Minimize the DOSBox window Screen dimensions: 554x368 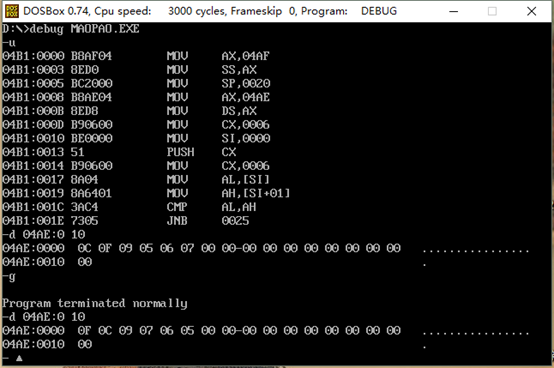click(454, 11)
